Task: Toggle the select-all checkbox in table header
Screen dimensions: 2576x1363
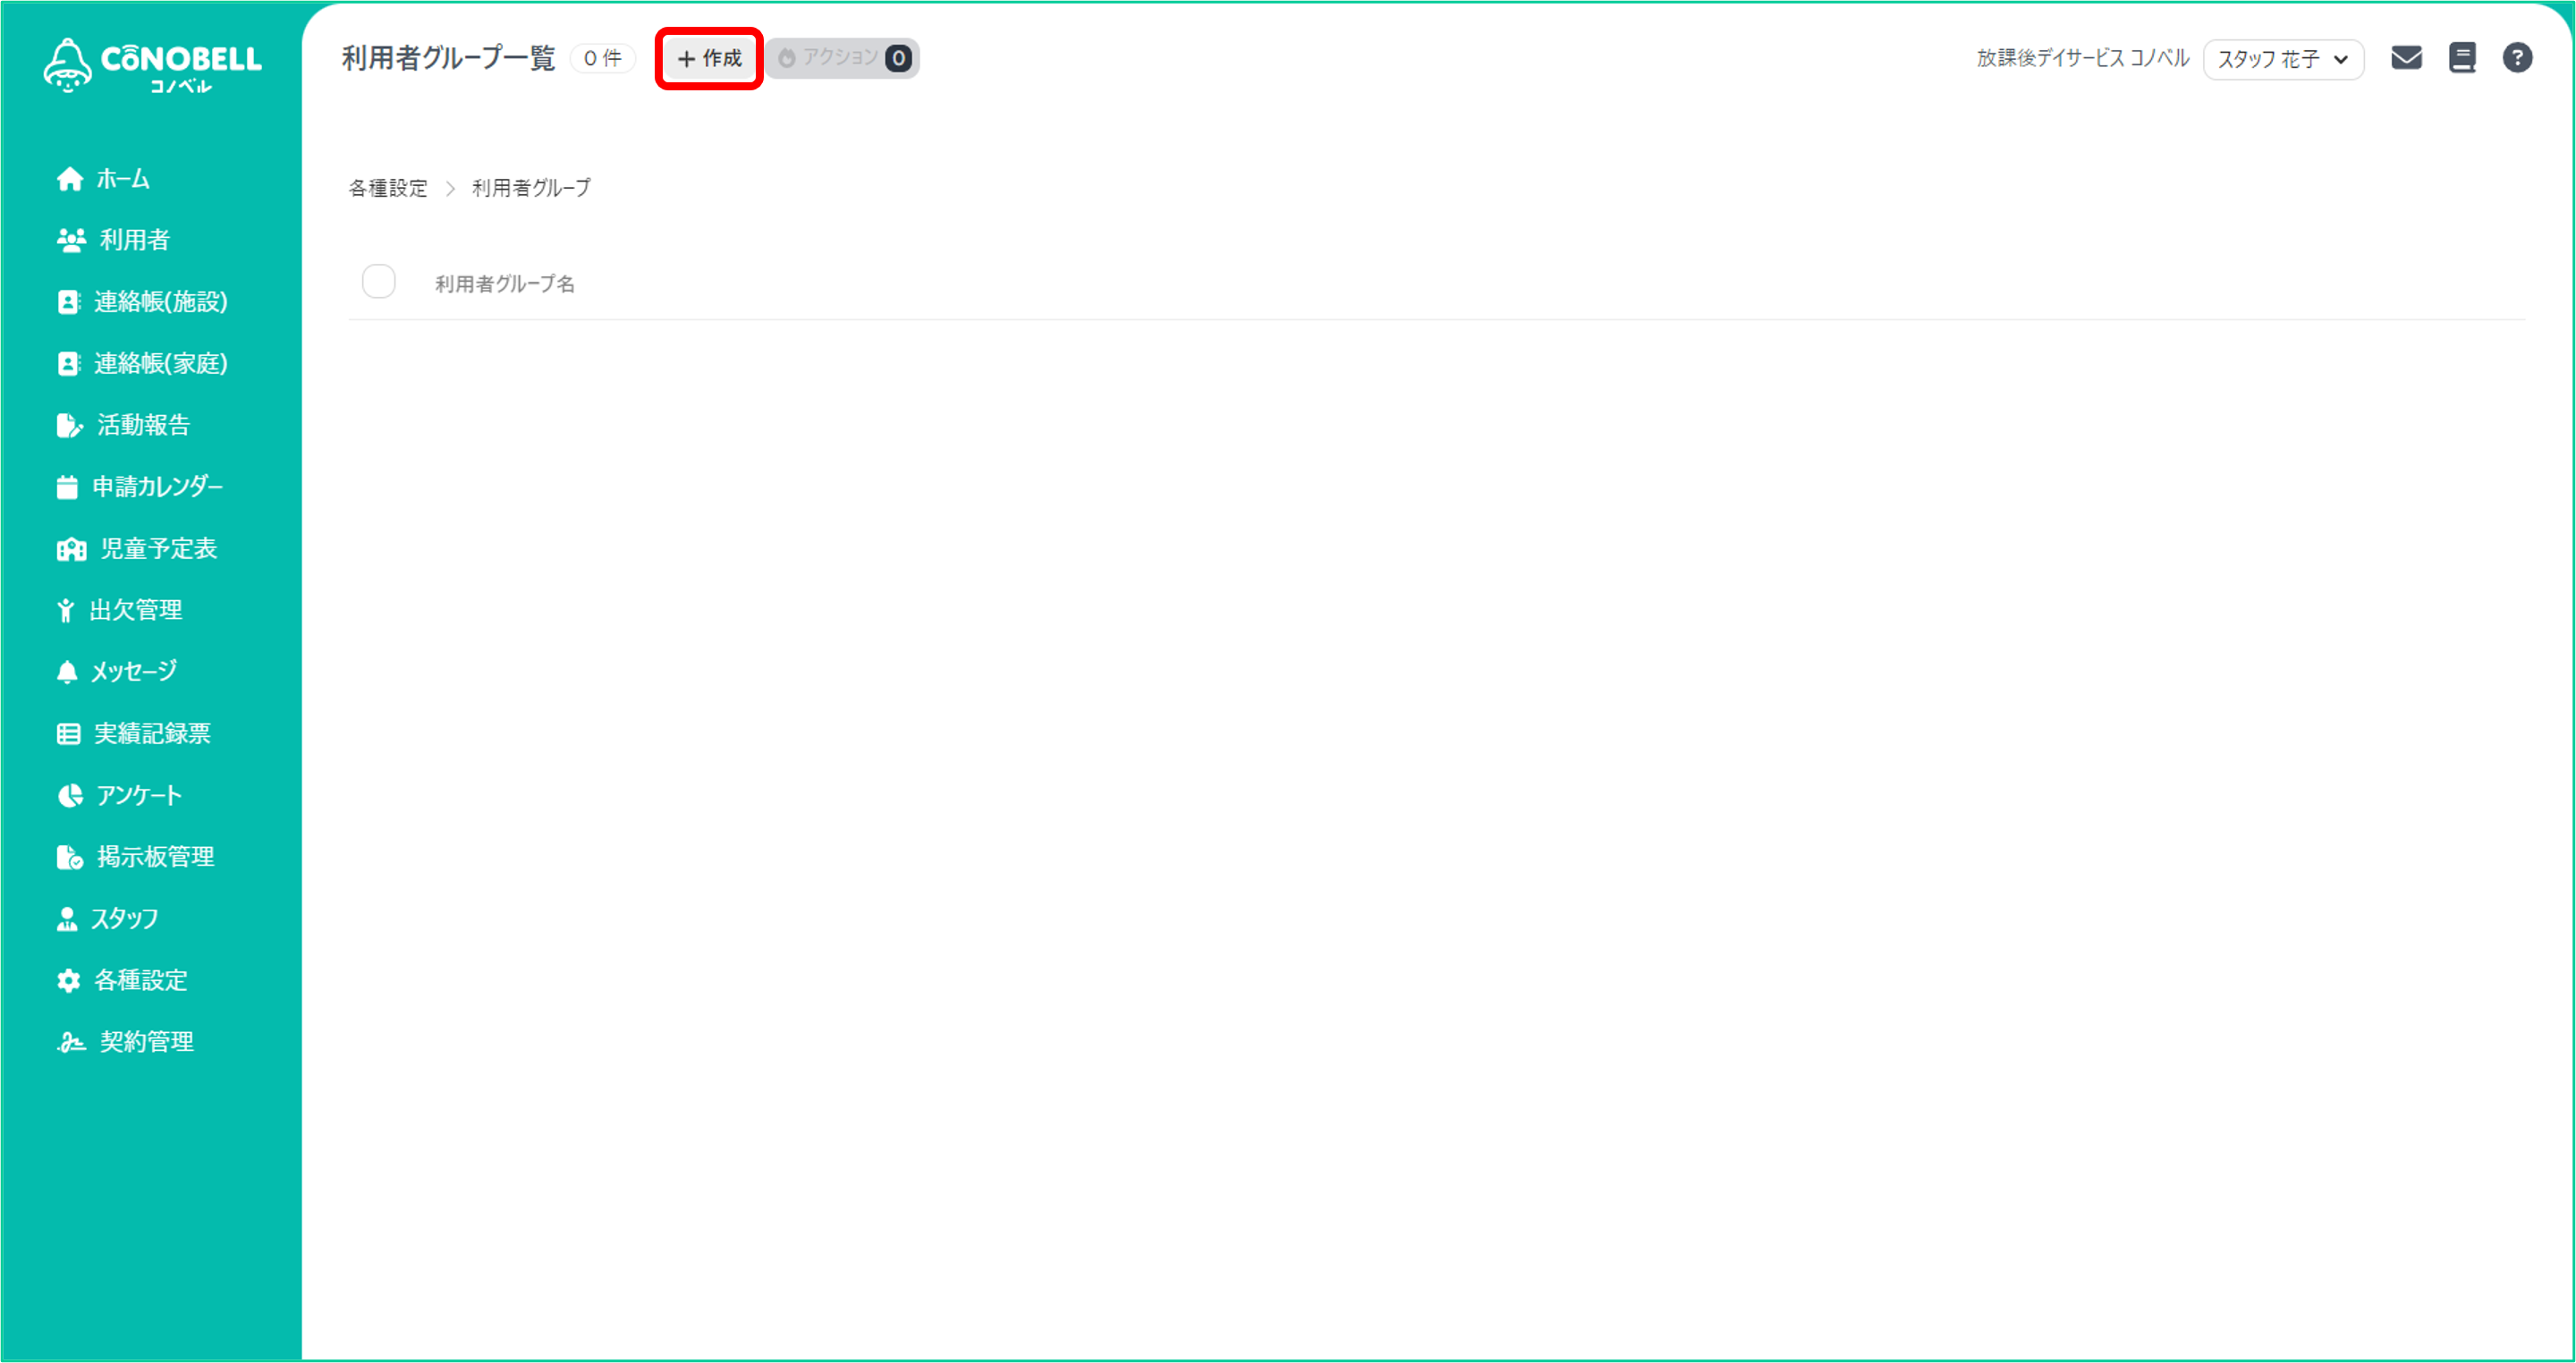Action: coord(379,282)
